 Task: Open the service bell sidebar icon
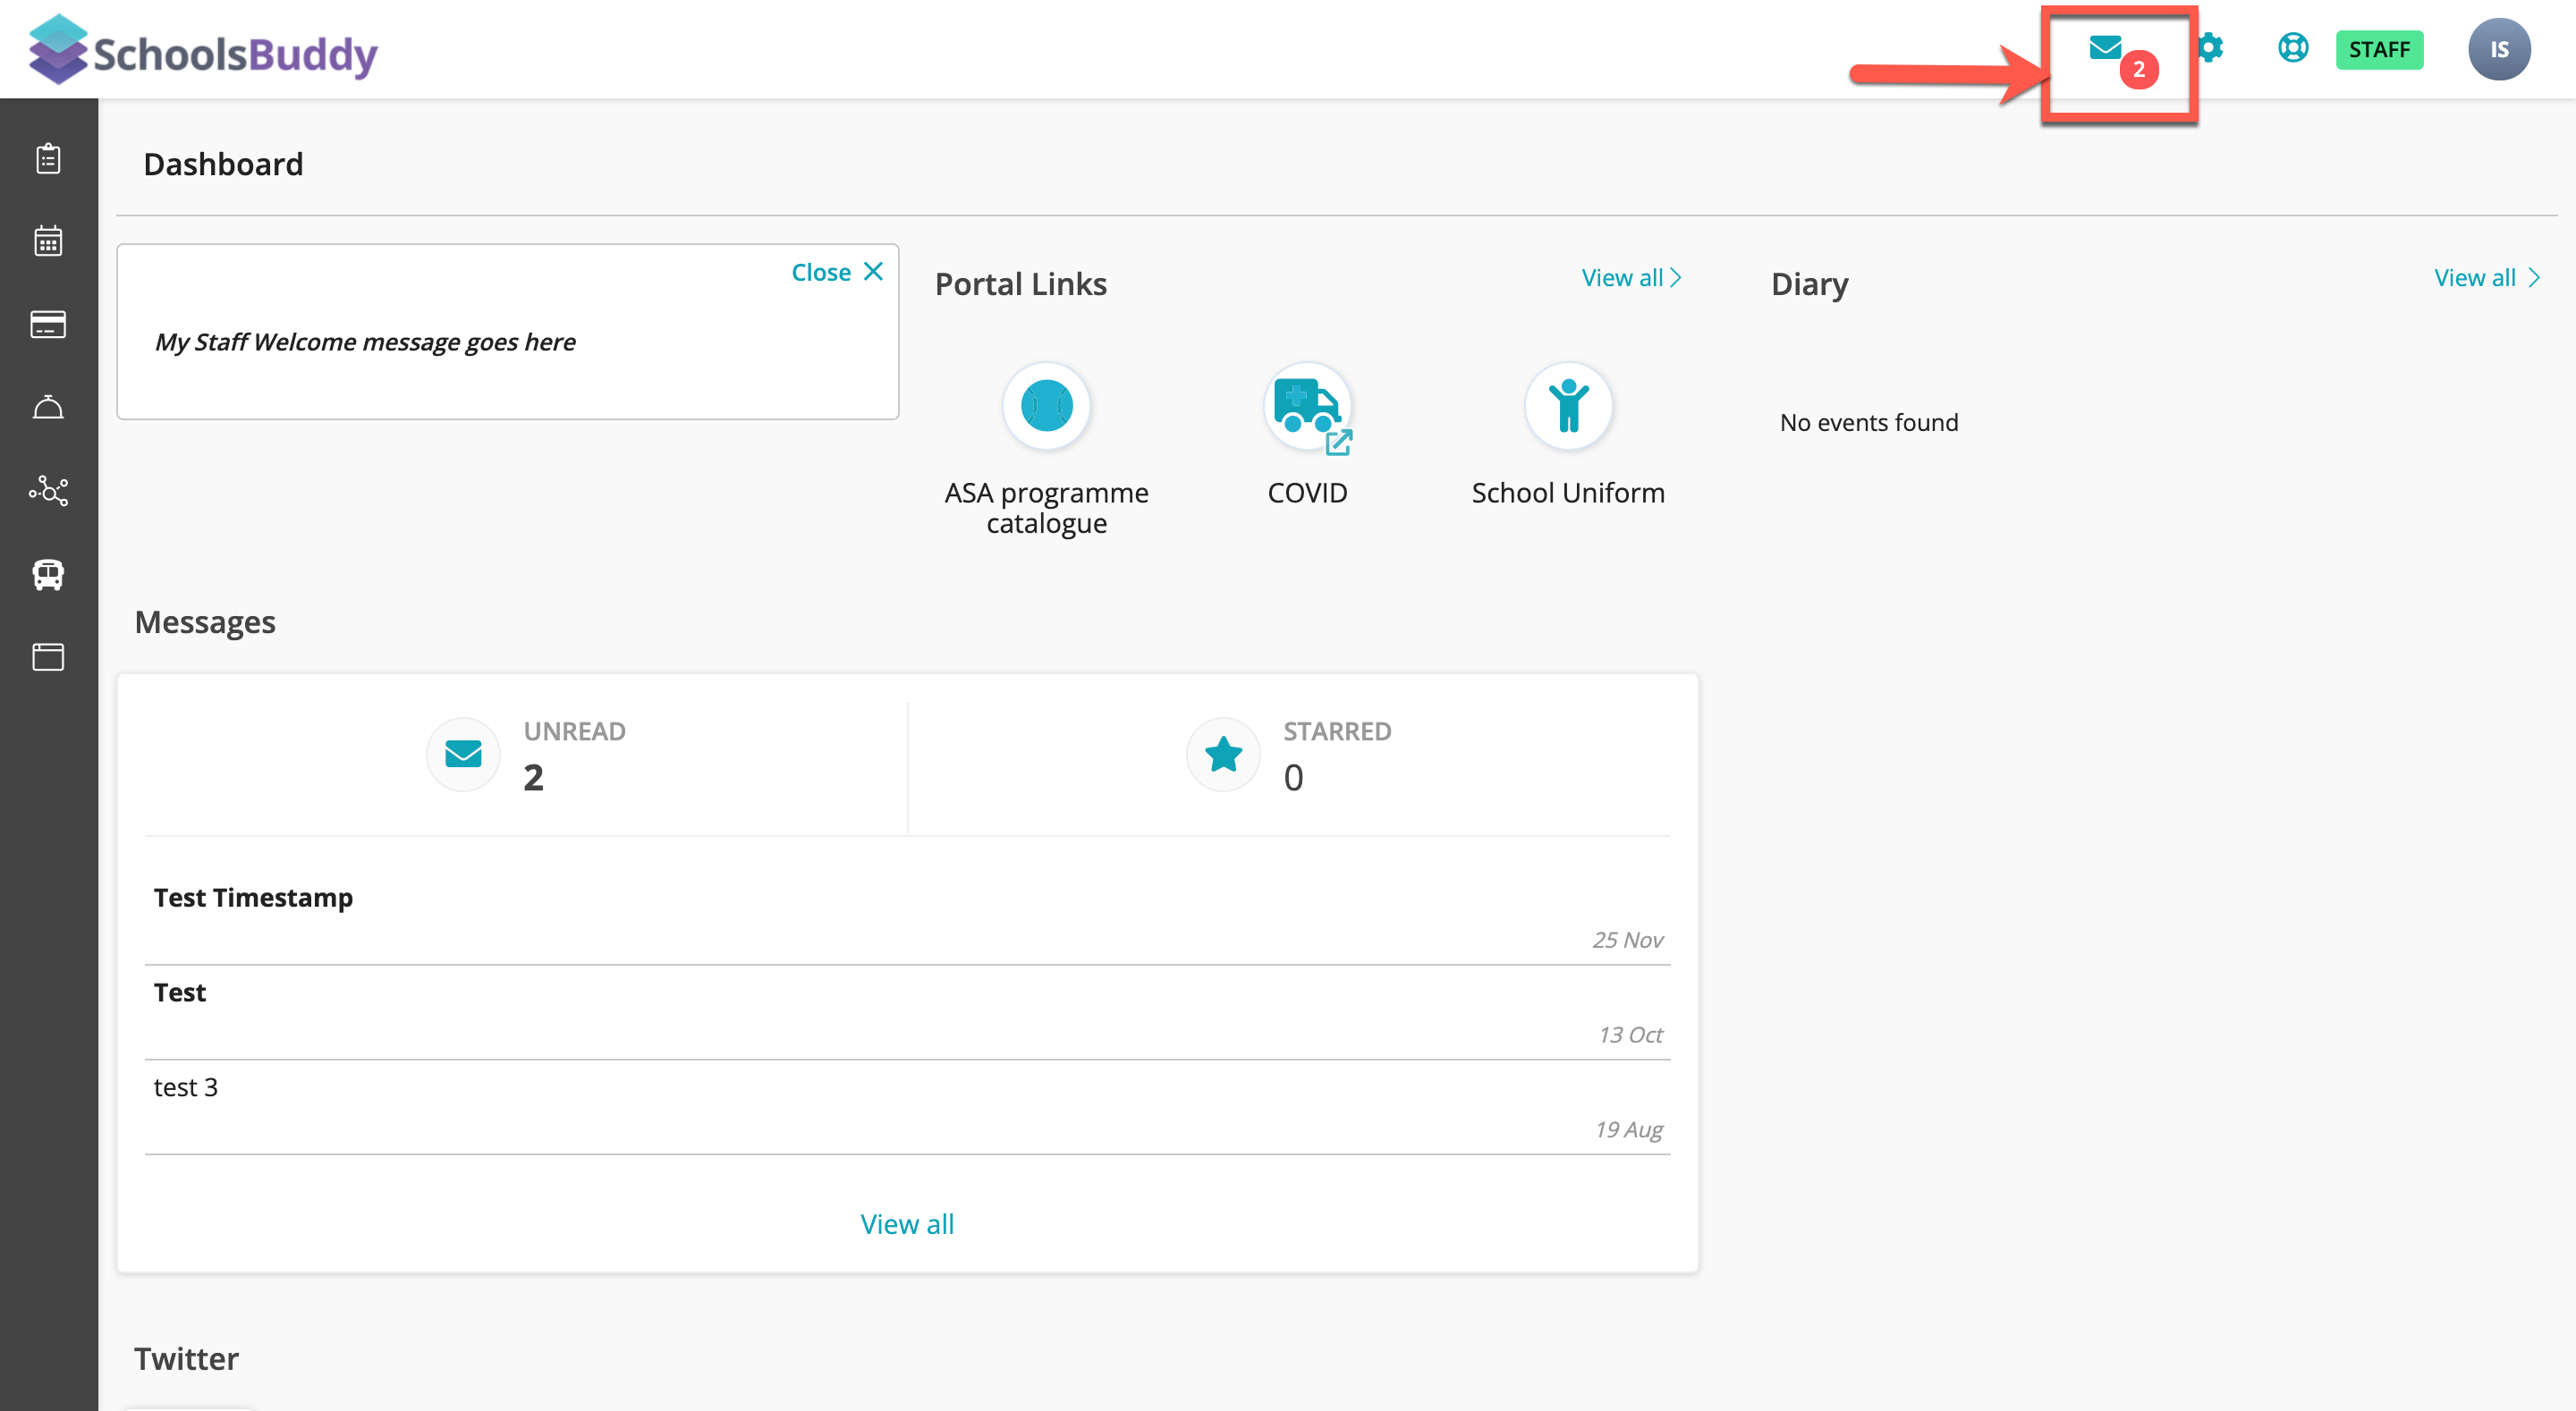48,407
